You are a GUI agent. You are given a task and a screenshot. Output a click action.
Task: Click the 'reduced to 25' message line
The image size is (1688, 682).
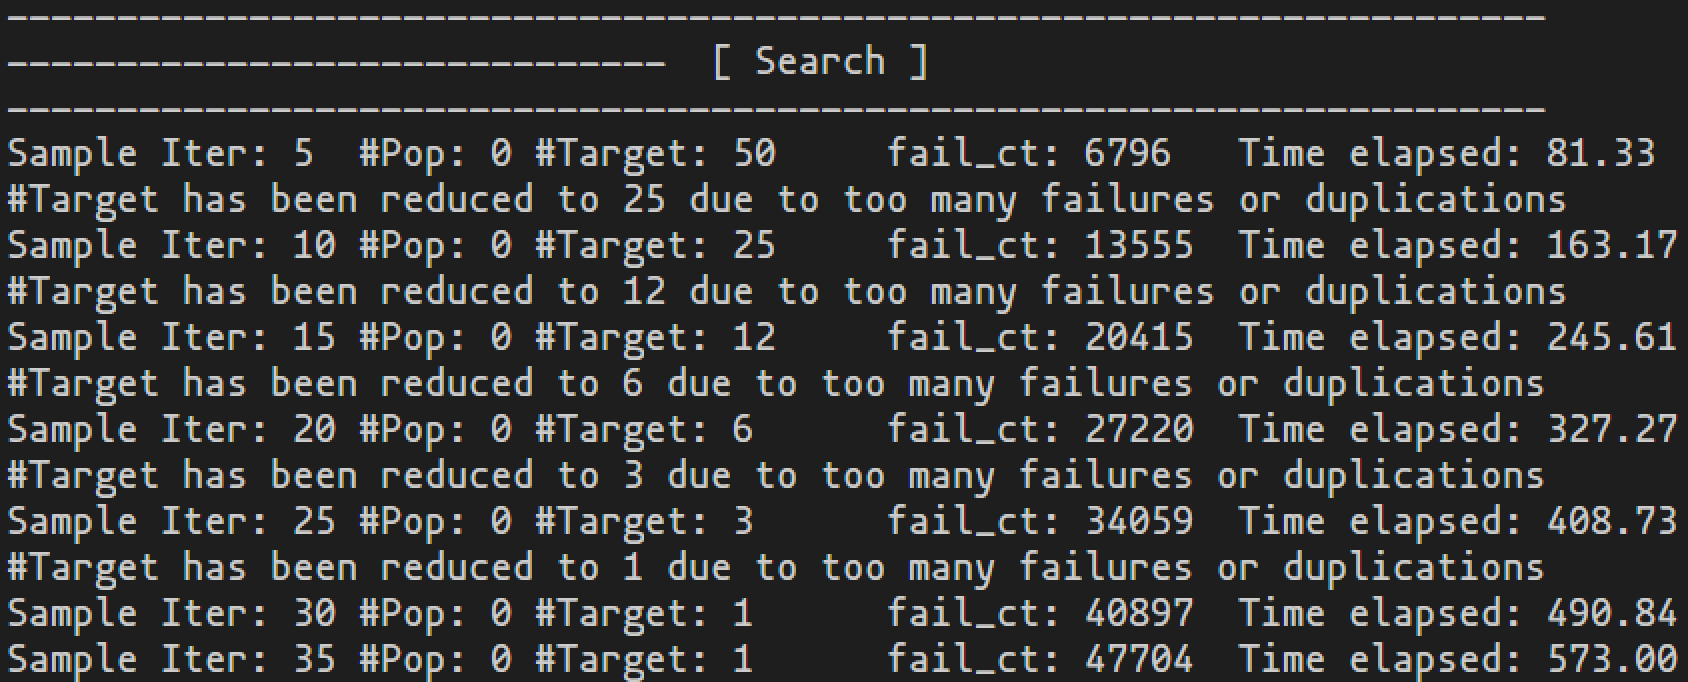click(786, 199)
